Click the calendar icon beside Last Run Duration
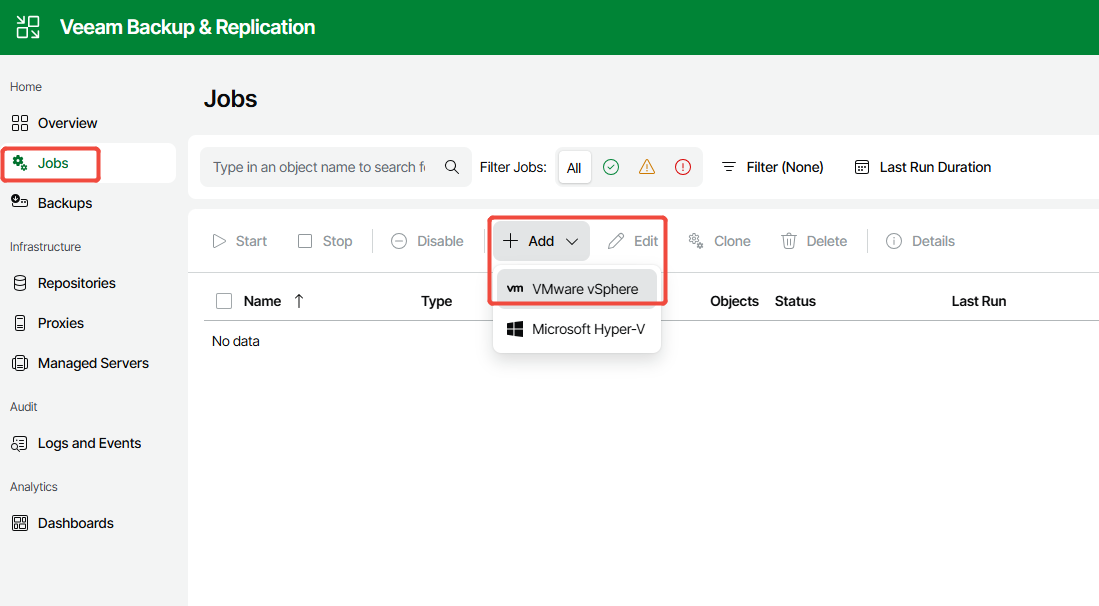 pyautogui.click(x=862, y=167)
